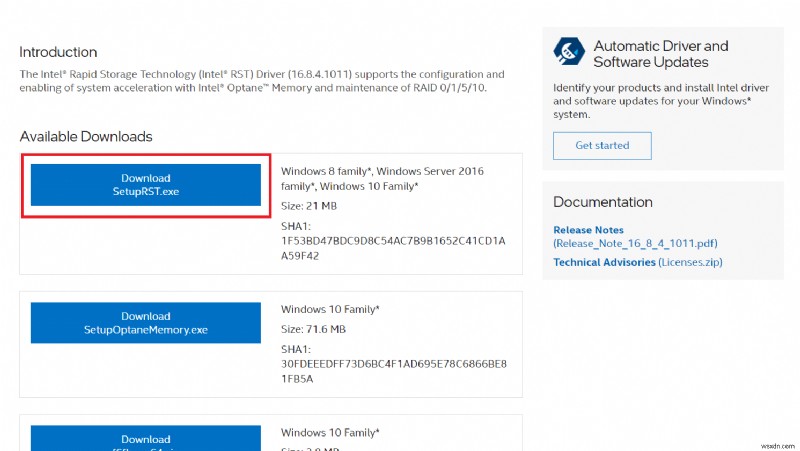The height and width of the screenshot is (451, 800).
Task: Click the Download SetupOptaneMemory.exe button
Action: pyautogui.click(x=145, y=322)
